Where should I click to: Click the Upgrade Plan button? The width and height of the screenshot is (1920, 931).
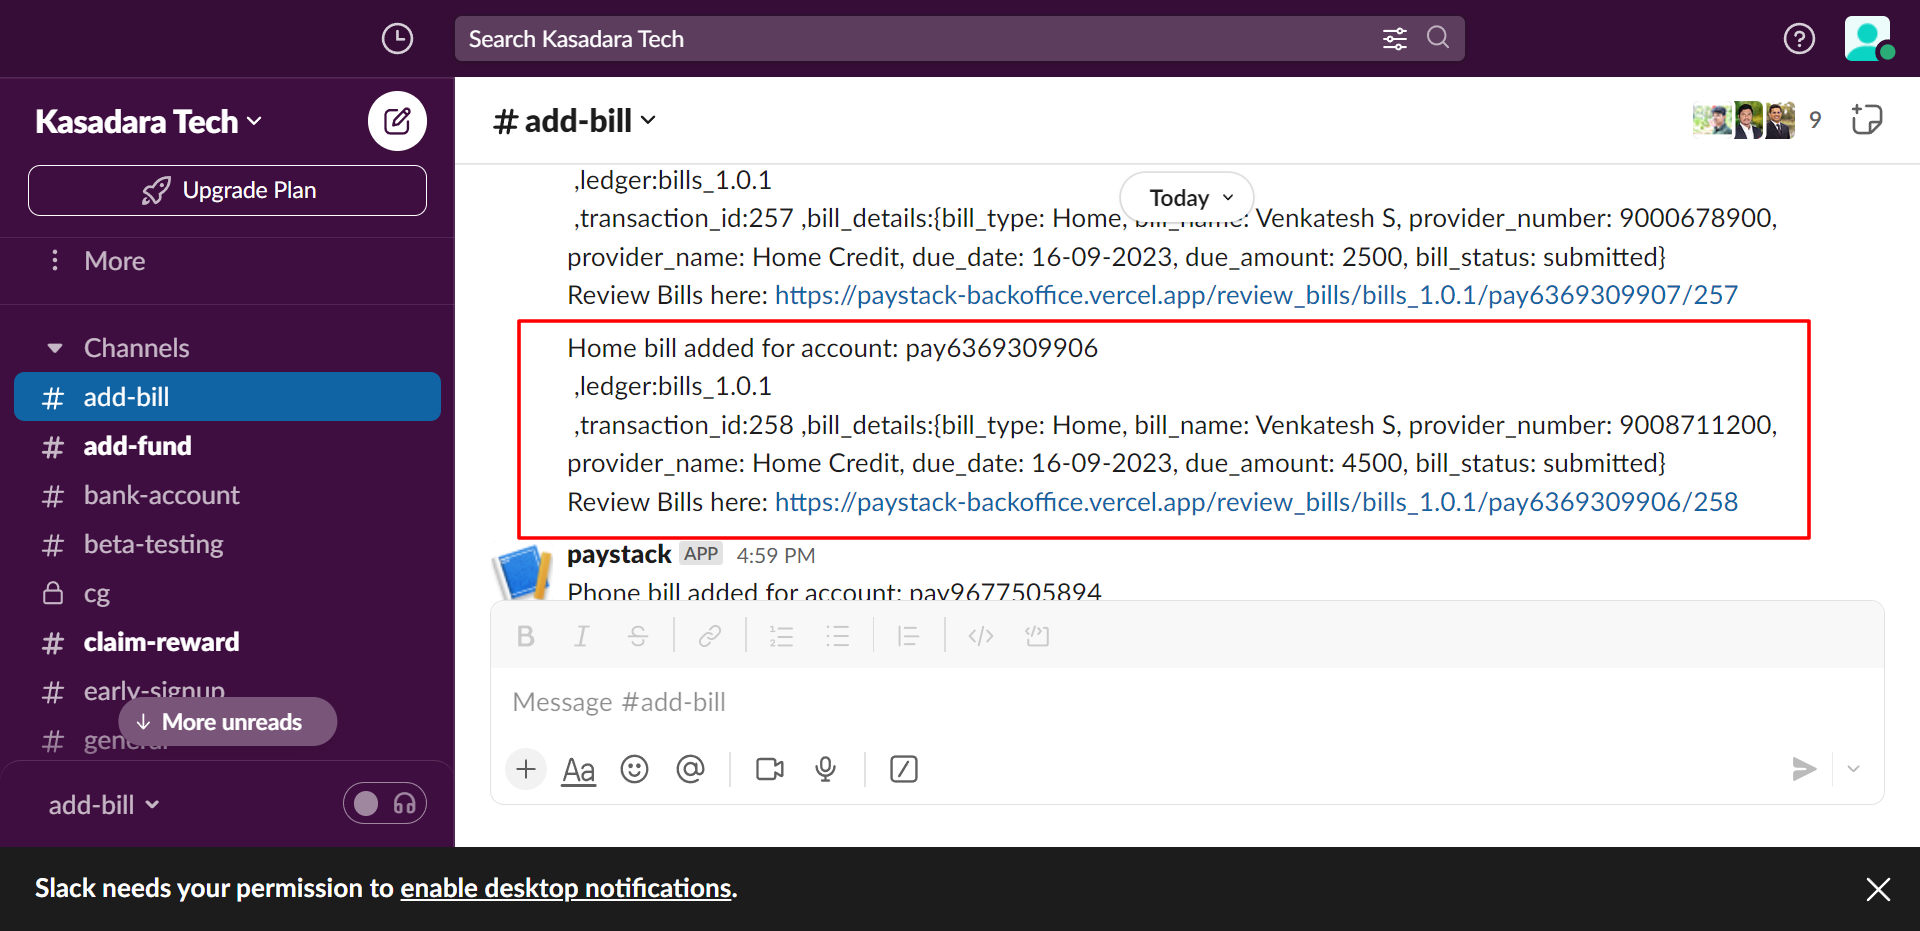[x=228, y=190]
